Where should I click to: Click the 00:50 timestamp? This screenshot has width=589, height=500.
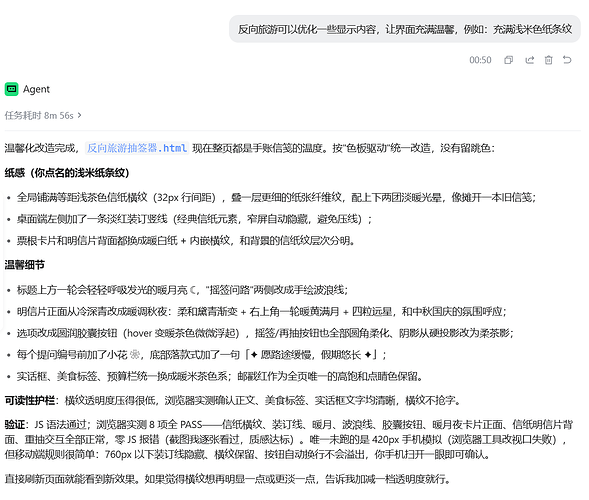[x=480, y=60]
